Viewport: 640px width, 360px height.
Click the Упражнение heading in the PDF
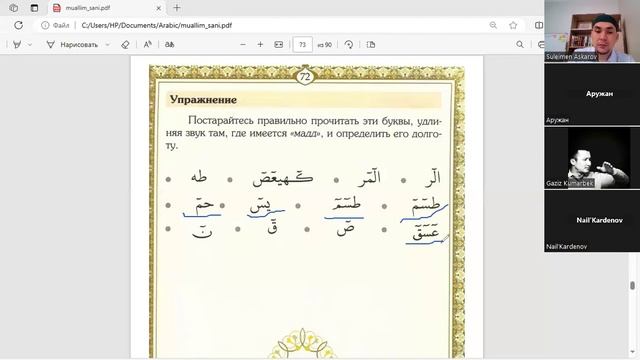pos(203,100)
